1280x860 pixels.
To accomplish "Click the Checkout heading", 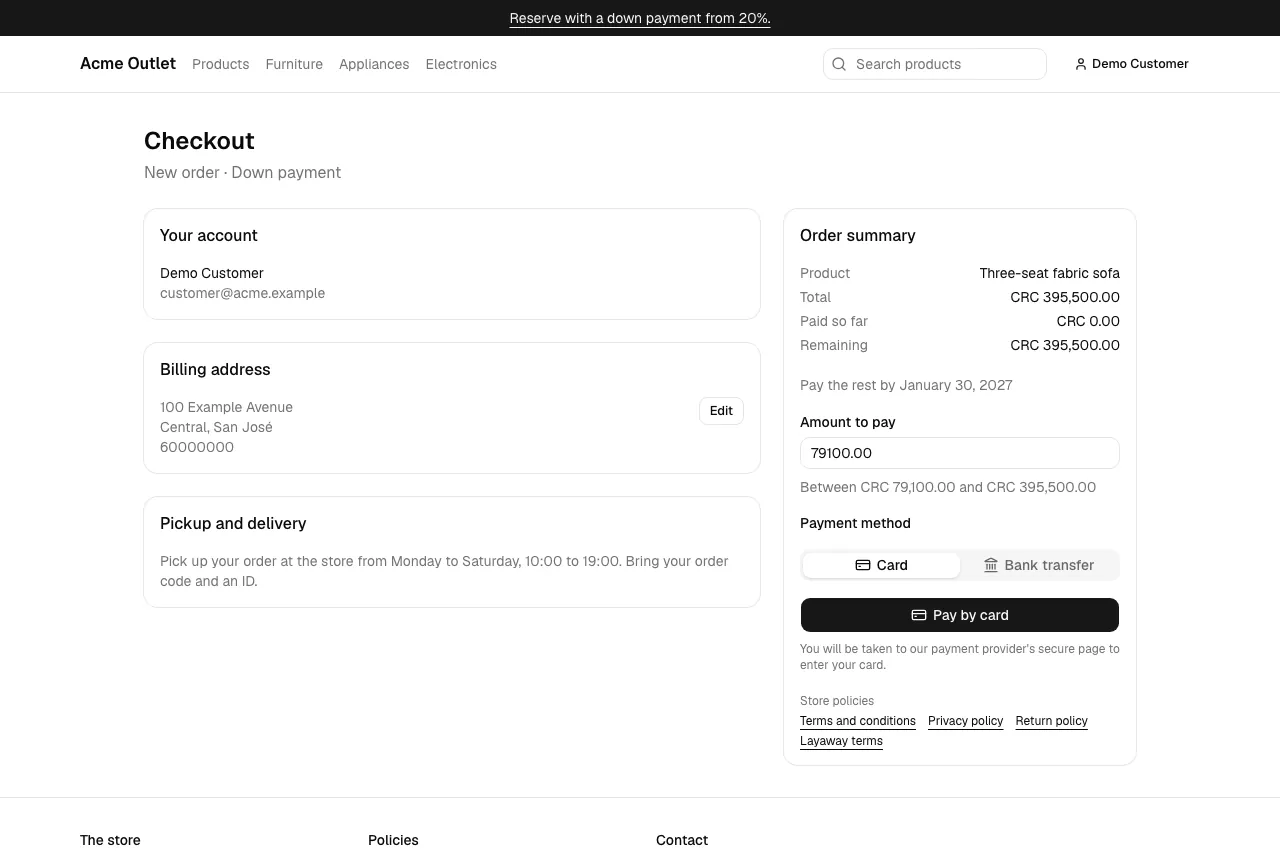I will pos(199,141).
